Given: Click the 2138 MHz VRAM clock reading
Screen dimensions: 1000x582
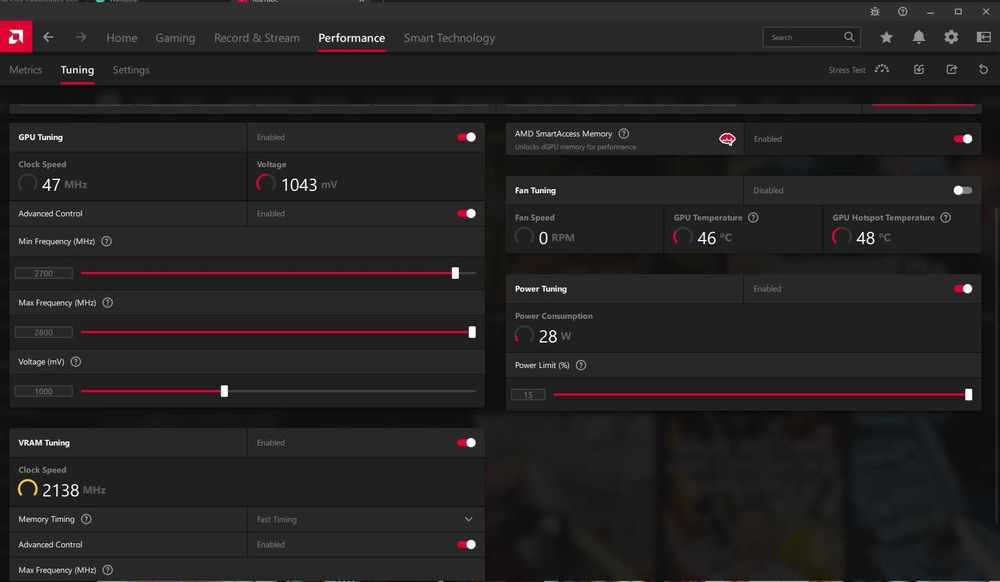Looking at the screenshot, I should tap(73, 490).
